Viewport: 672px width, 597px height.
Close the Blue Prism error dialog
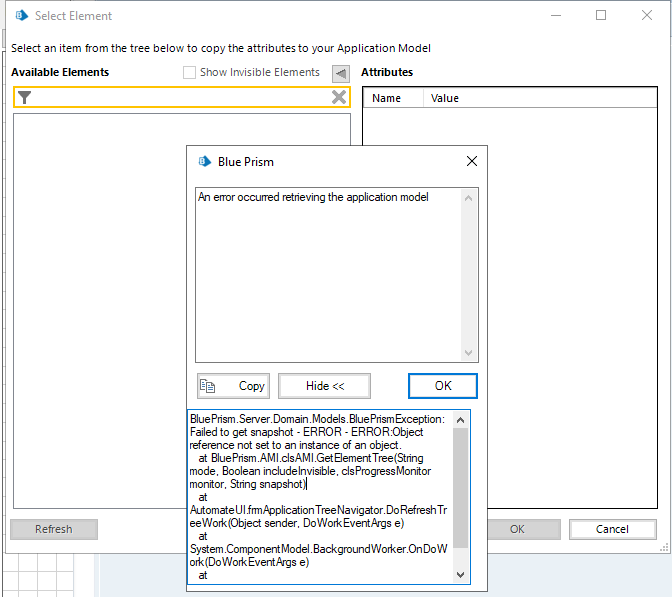coord(472,161)
